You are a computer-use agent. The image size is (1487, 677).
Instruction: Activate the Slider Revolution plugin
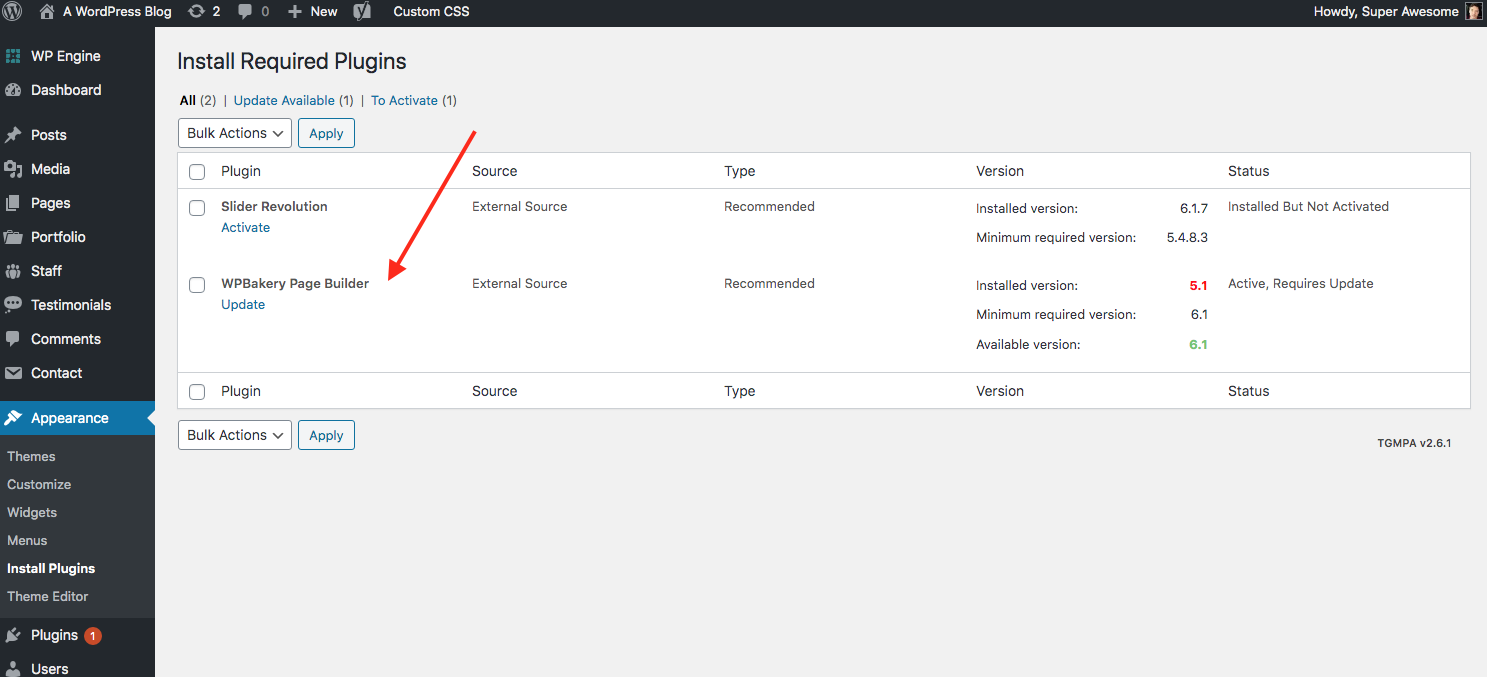[246, 228]
